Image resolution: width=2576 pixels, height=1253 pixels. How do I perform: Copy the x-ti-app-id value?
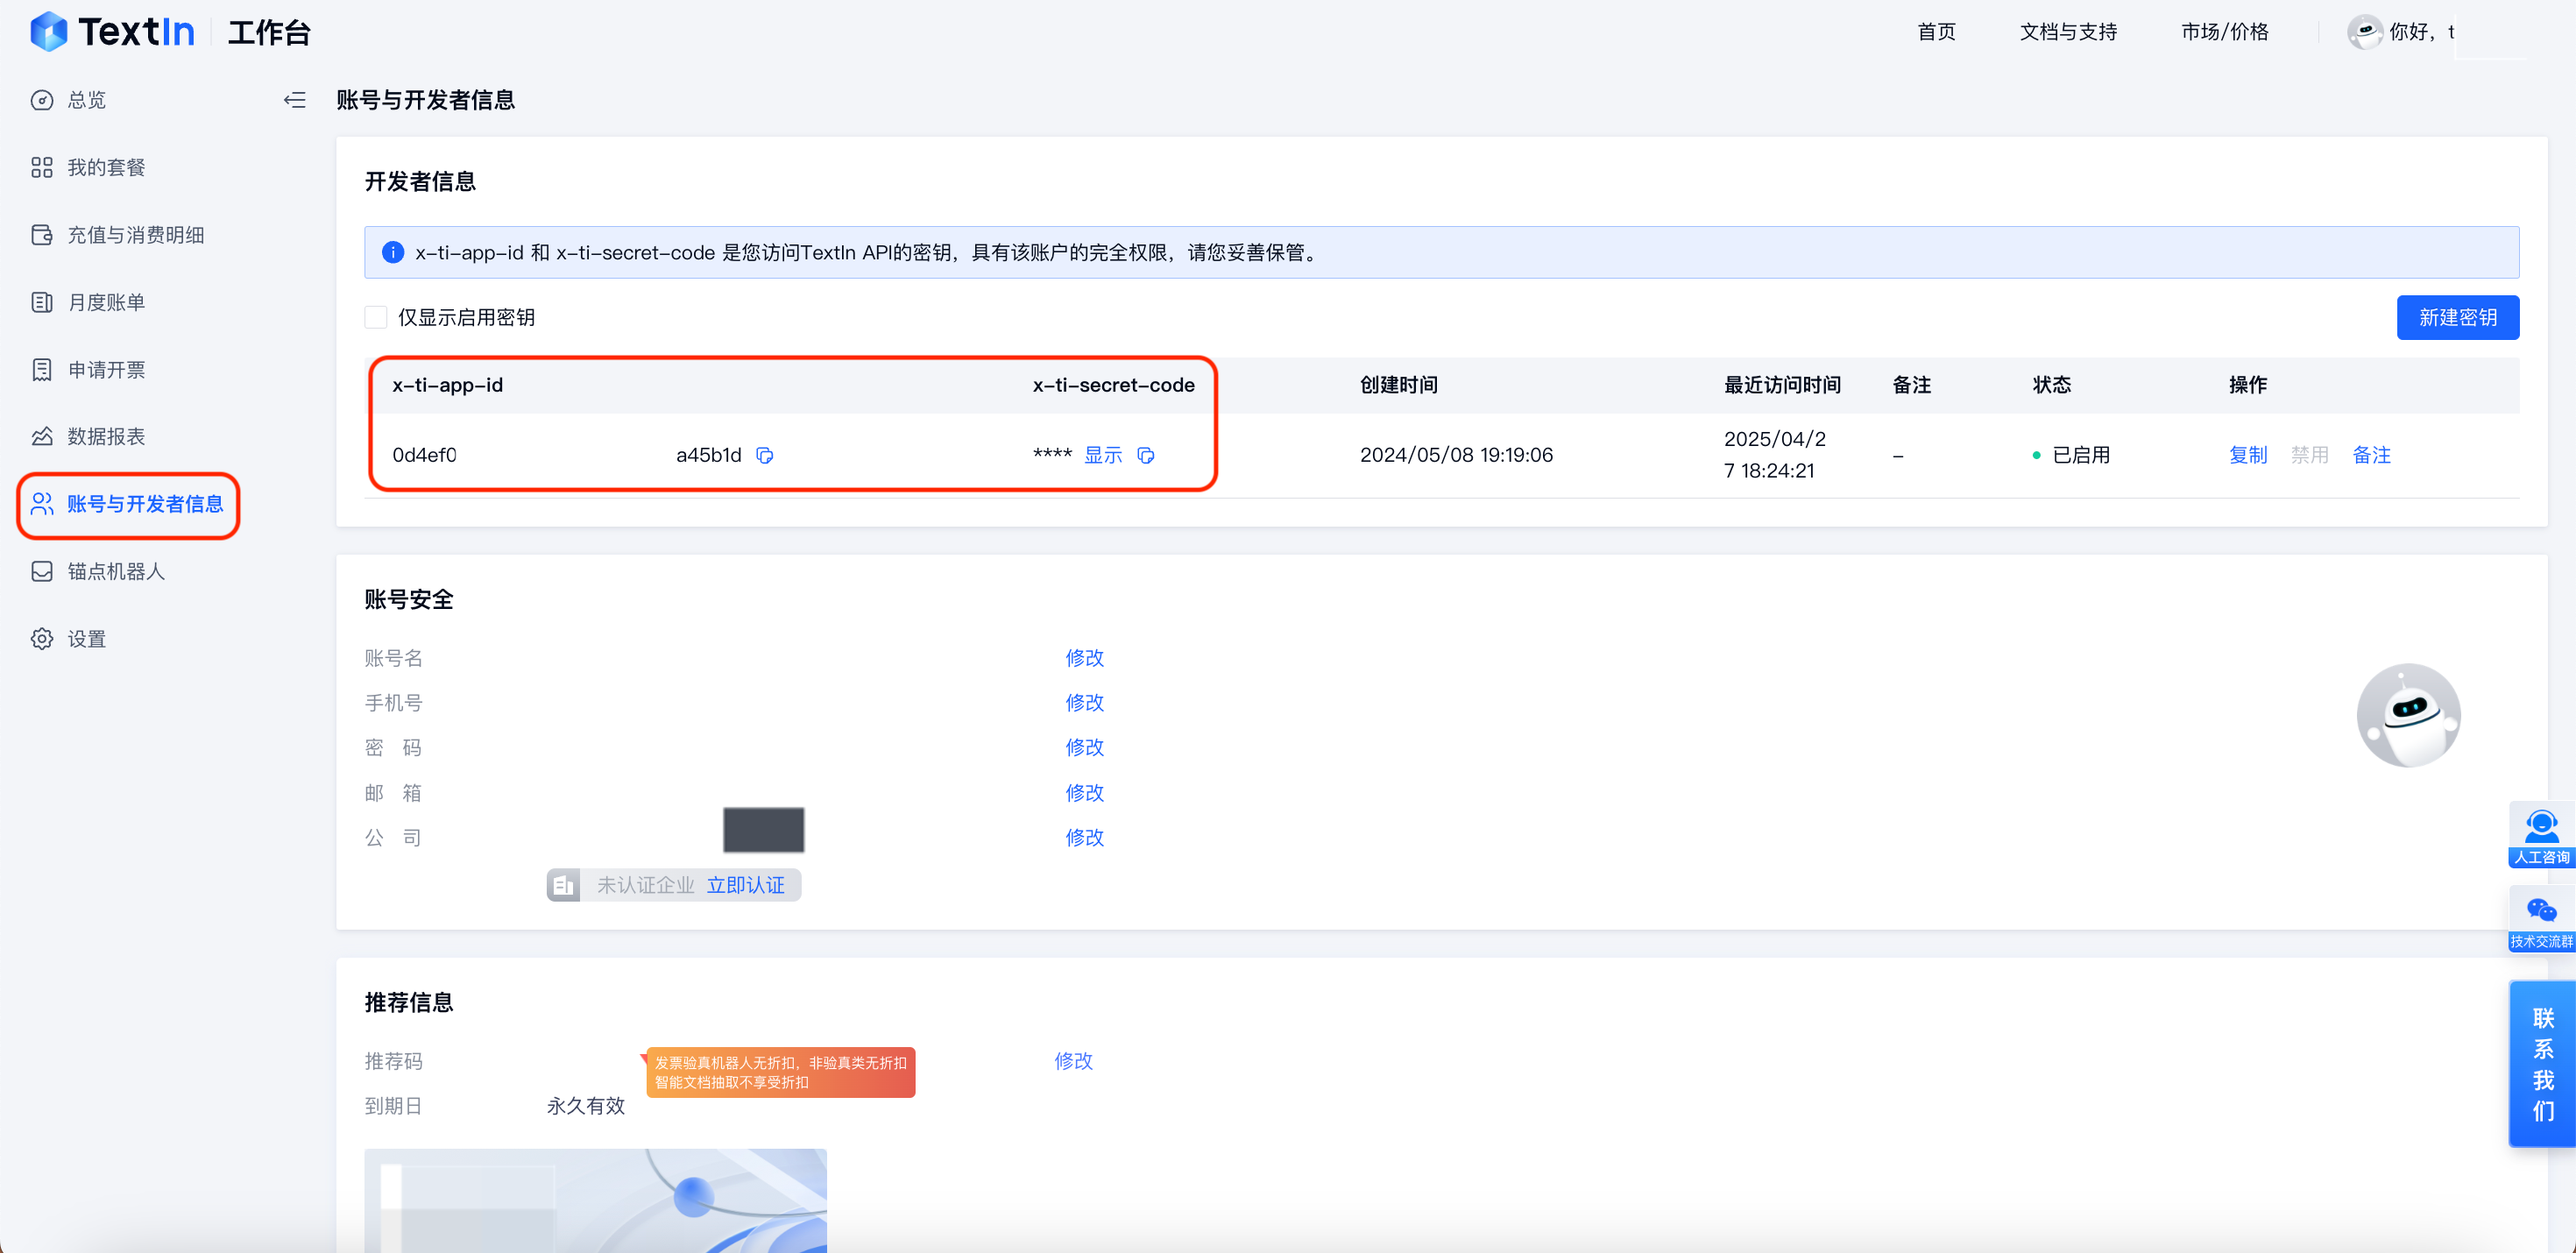tap(764, 455)
